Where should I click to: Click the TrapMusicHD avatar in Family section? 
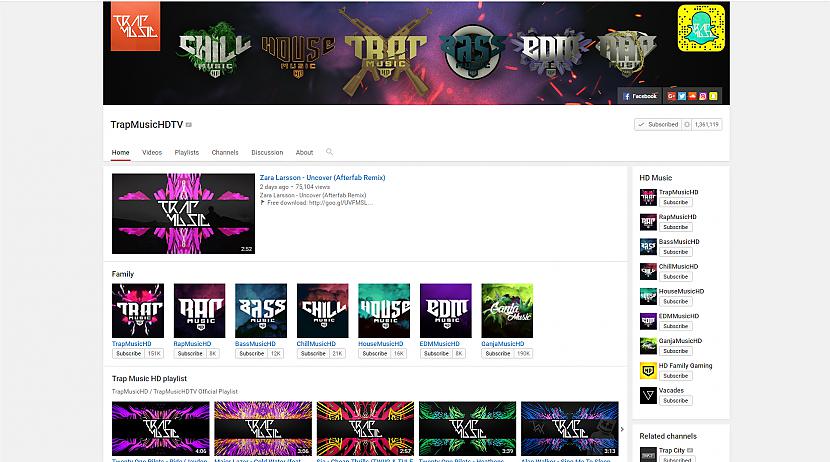pos(138,311)
